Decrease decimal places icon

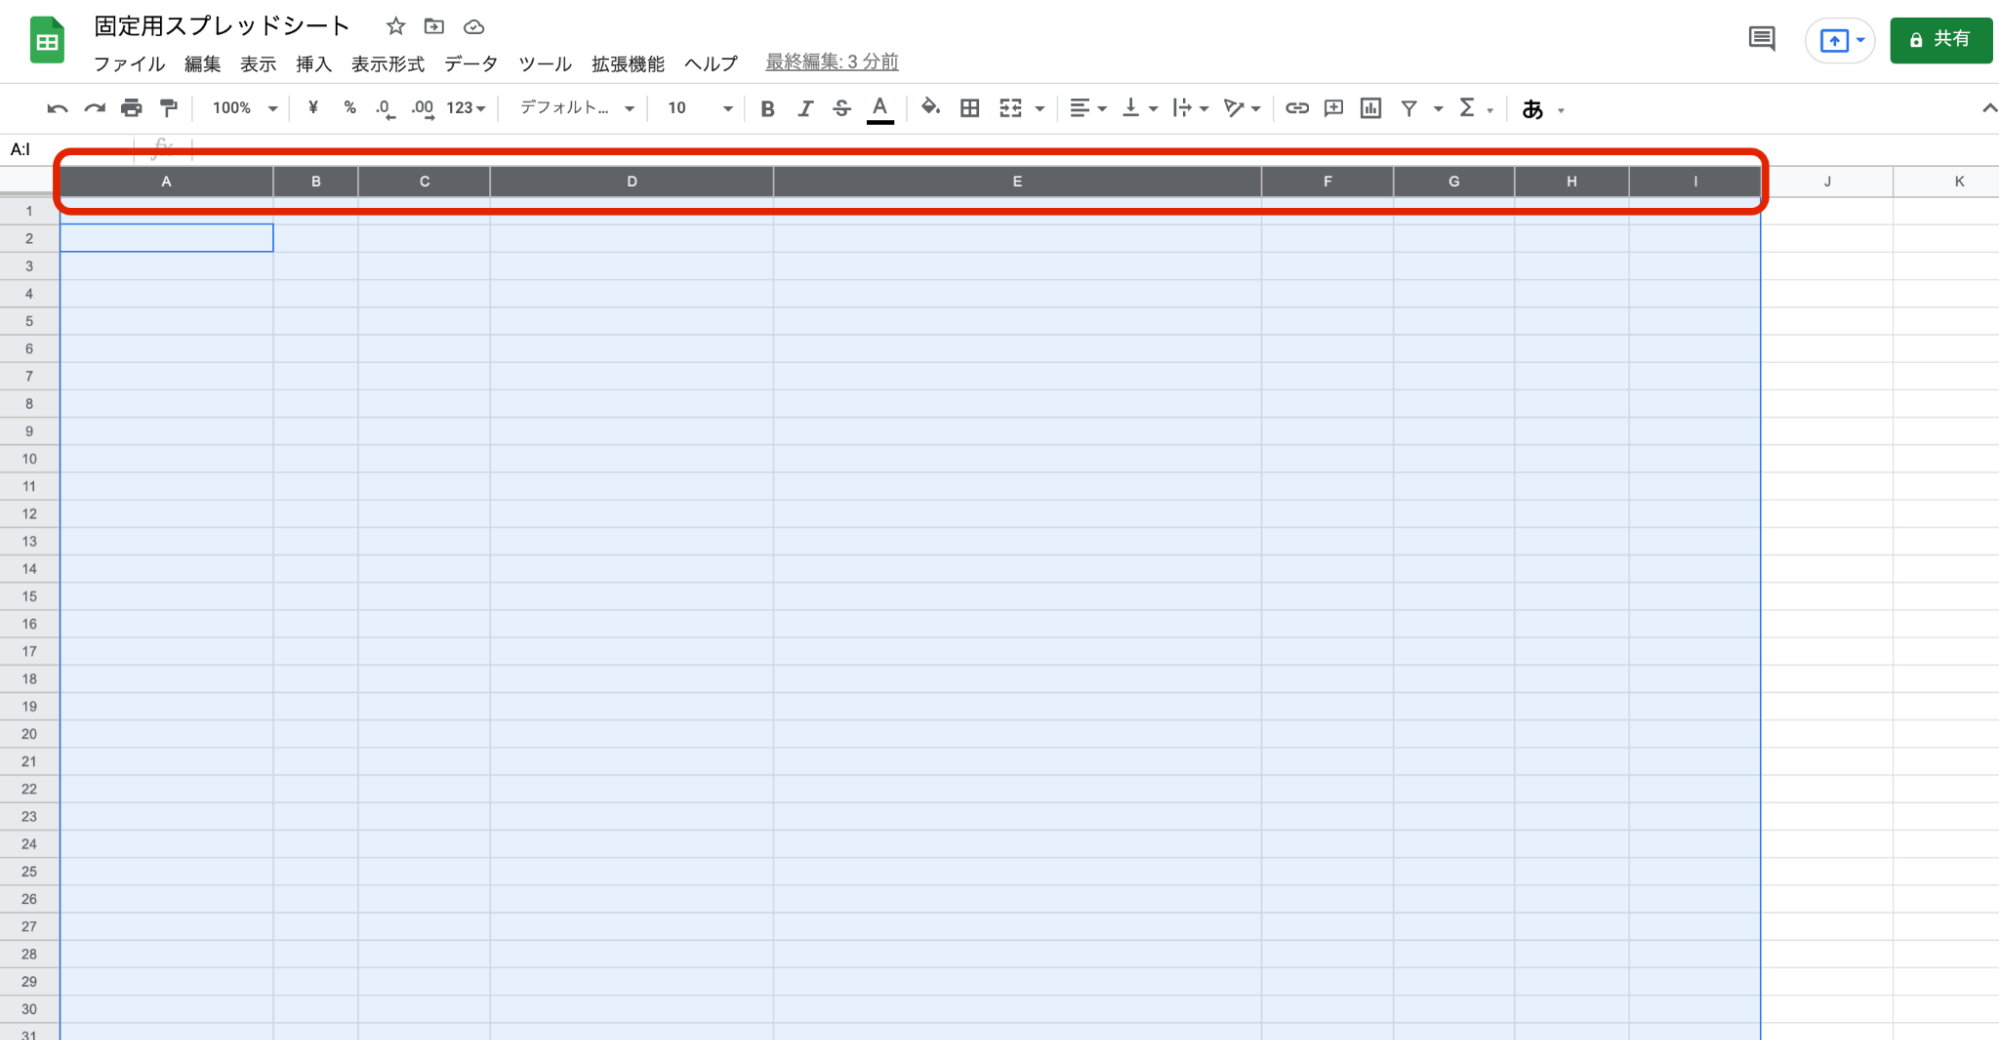[x=385, y=108]
